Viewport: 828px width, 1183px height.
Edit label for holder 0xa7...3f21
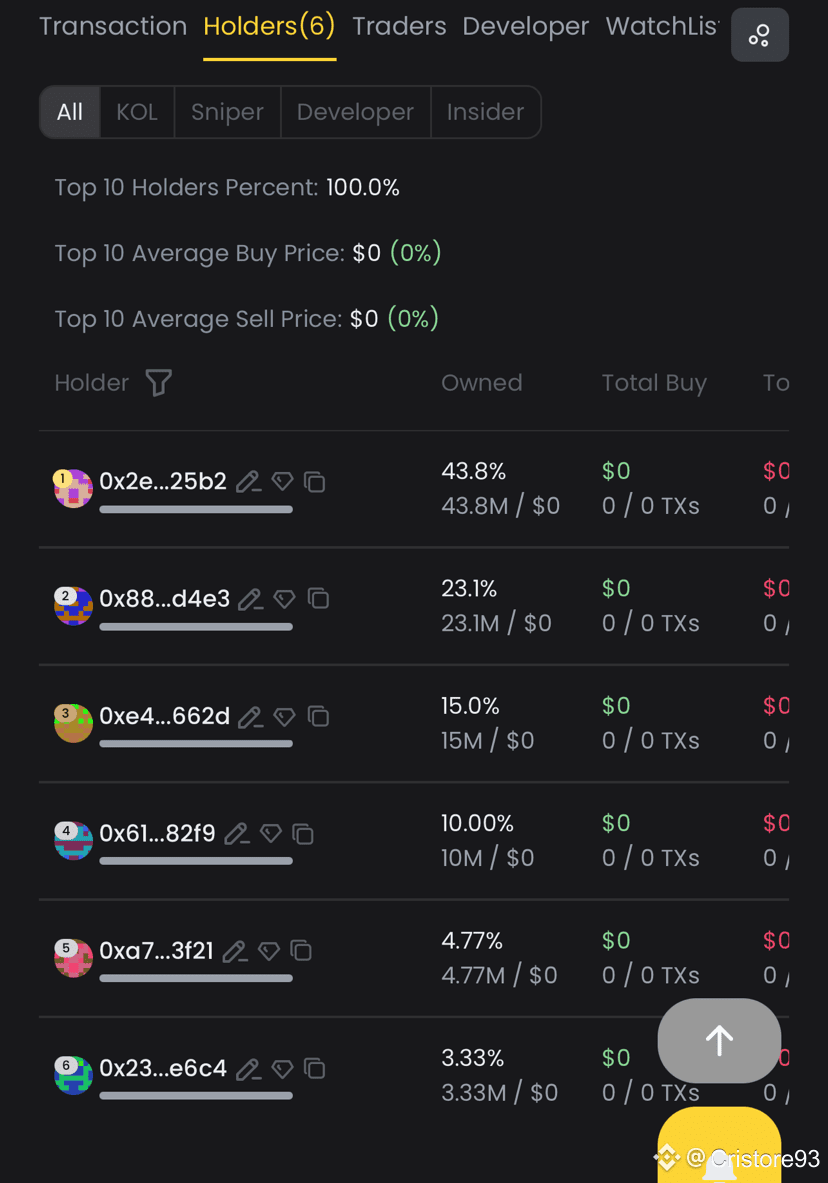coord(235,951)
